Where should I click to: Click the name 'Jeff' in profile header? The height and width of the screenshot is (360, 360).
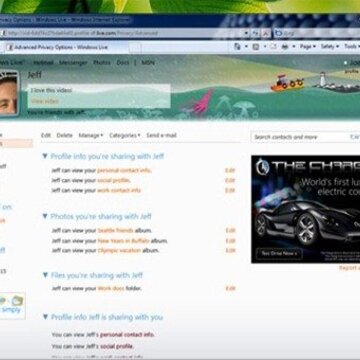click(x=34, y=75)
